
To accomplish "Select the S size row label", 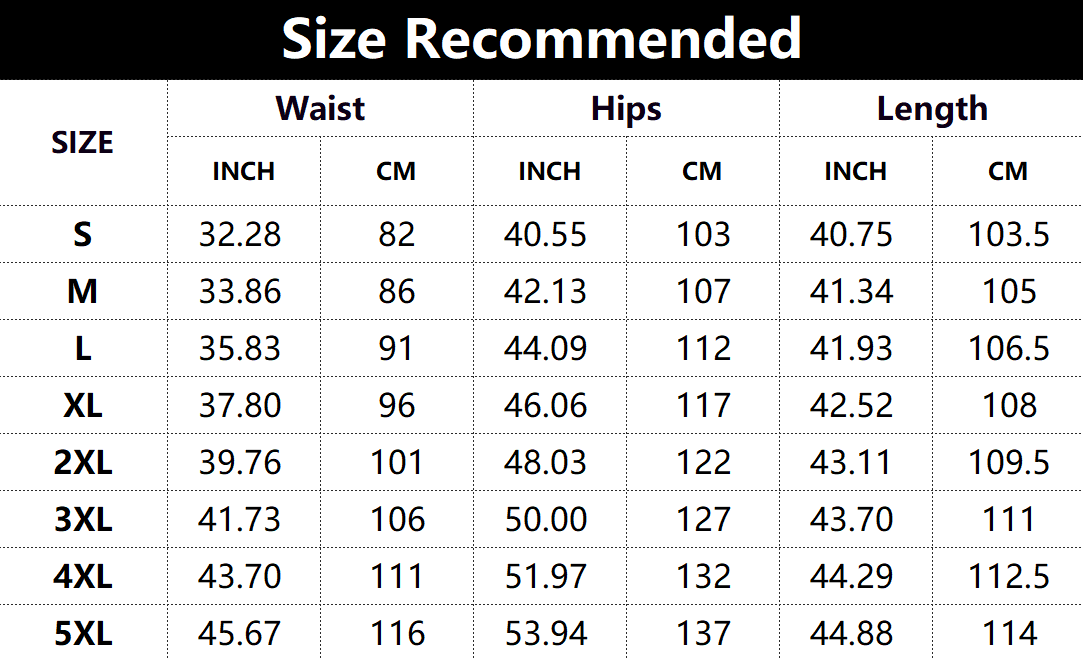I will tap(82, 234).
